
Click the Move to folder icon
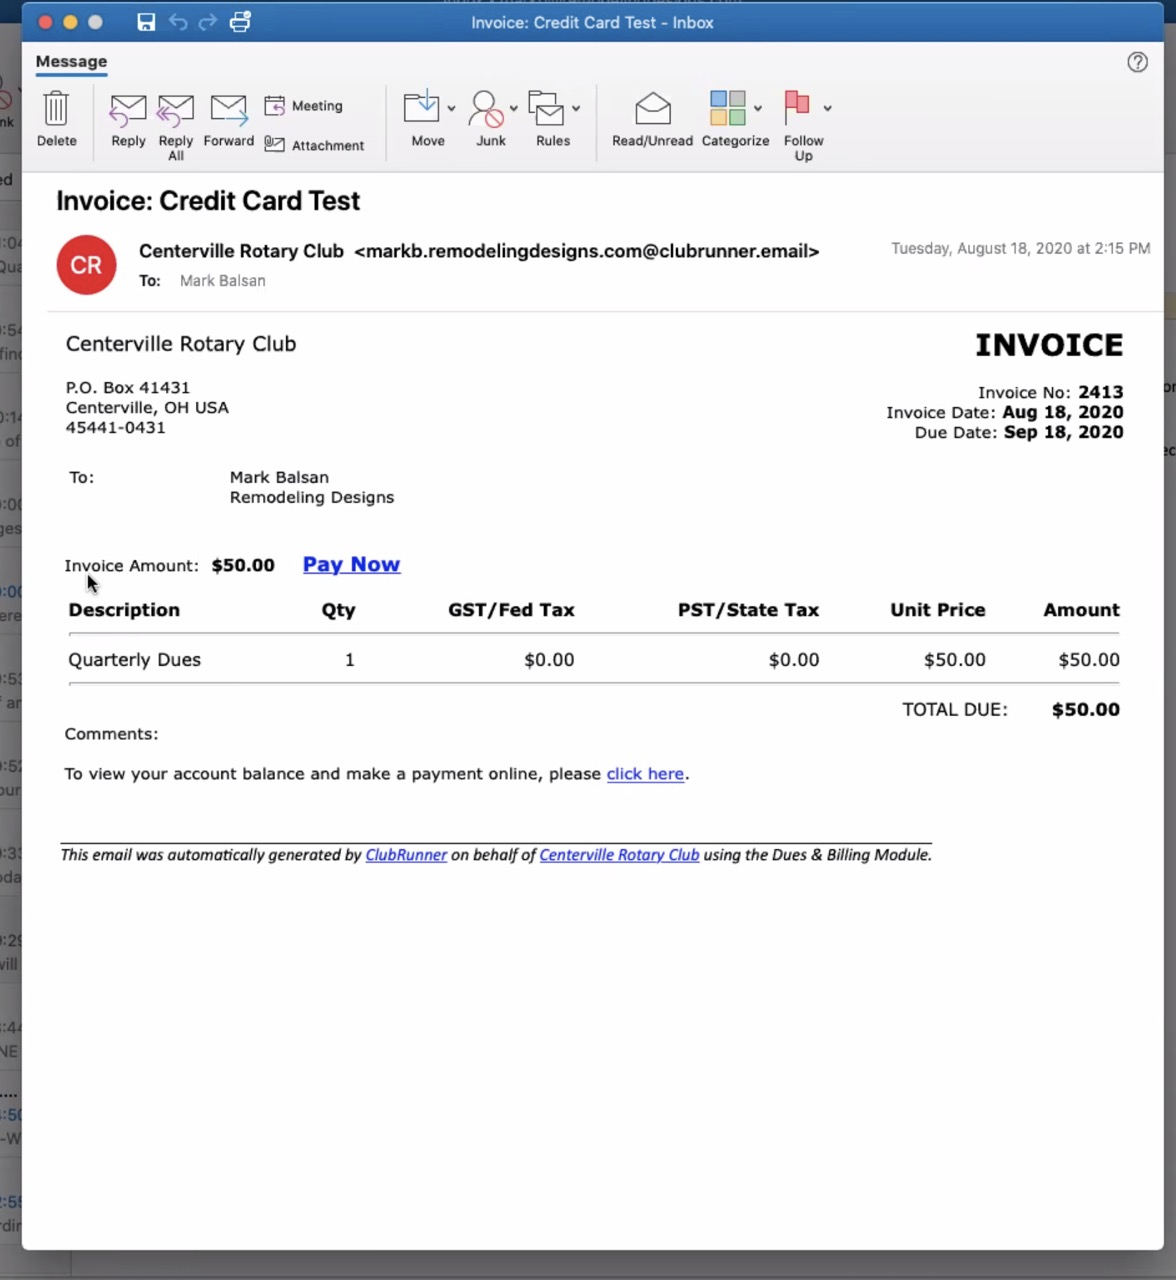(421, 108)
